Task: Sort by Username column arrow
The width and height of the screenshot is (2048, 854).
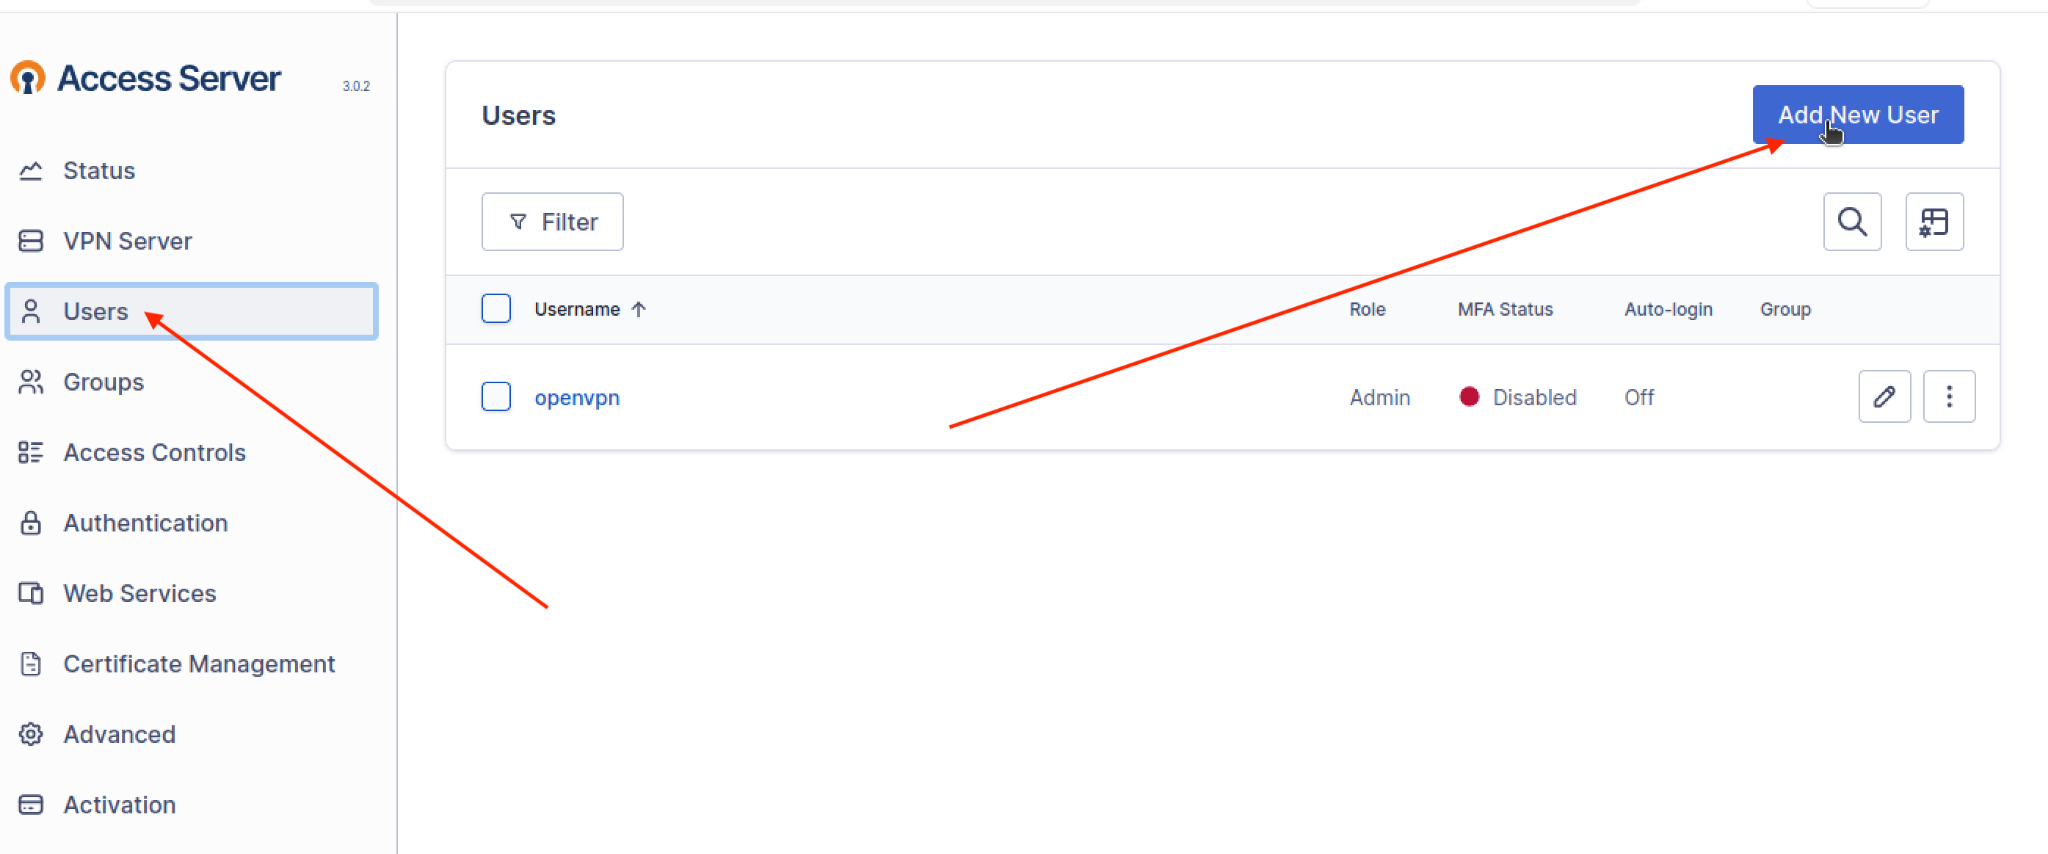Action: (639, 309)
